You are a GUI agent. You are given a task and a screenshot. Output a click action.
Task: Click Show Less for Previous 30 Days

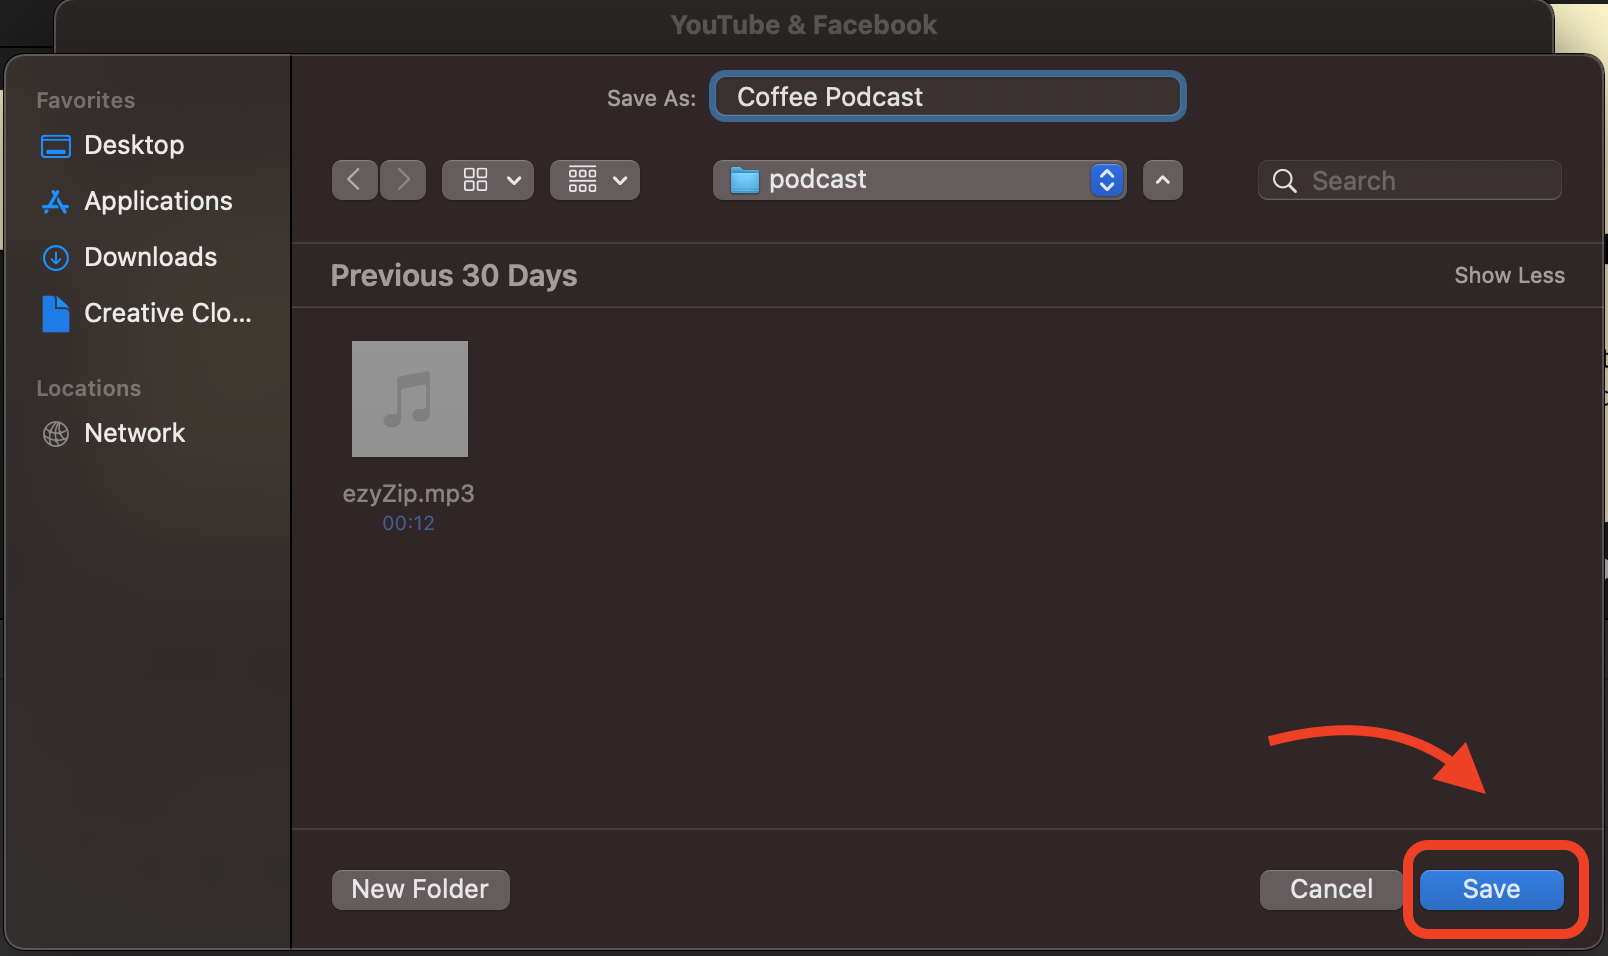pos(1510,275)
